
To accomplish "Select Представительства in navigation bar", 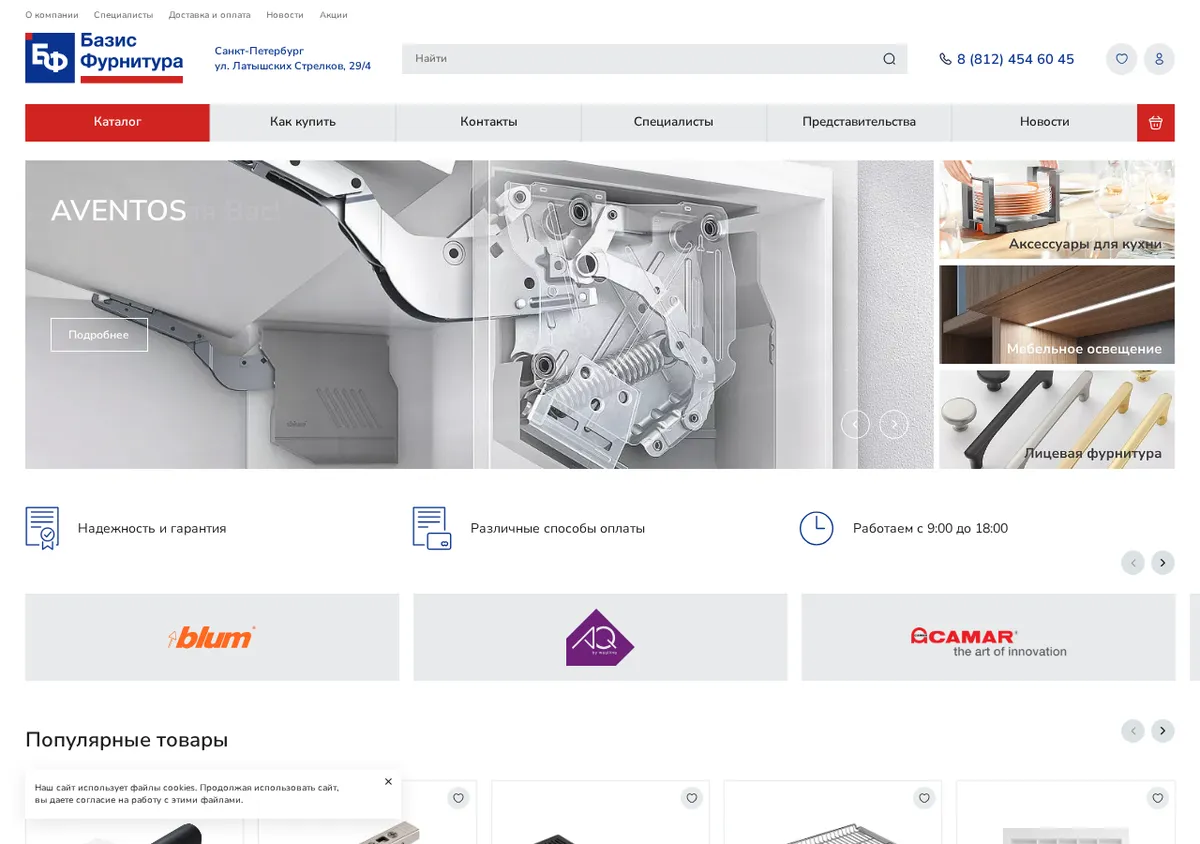I will tap(859, 122).
